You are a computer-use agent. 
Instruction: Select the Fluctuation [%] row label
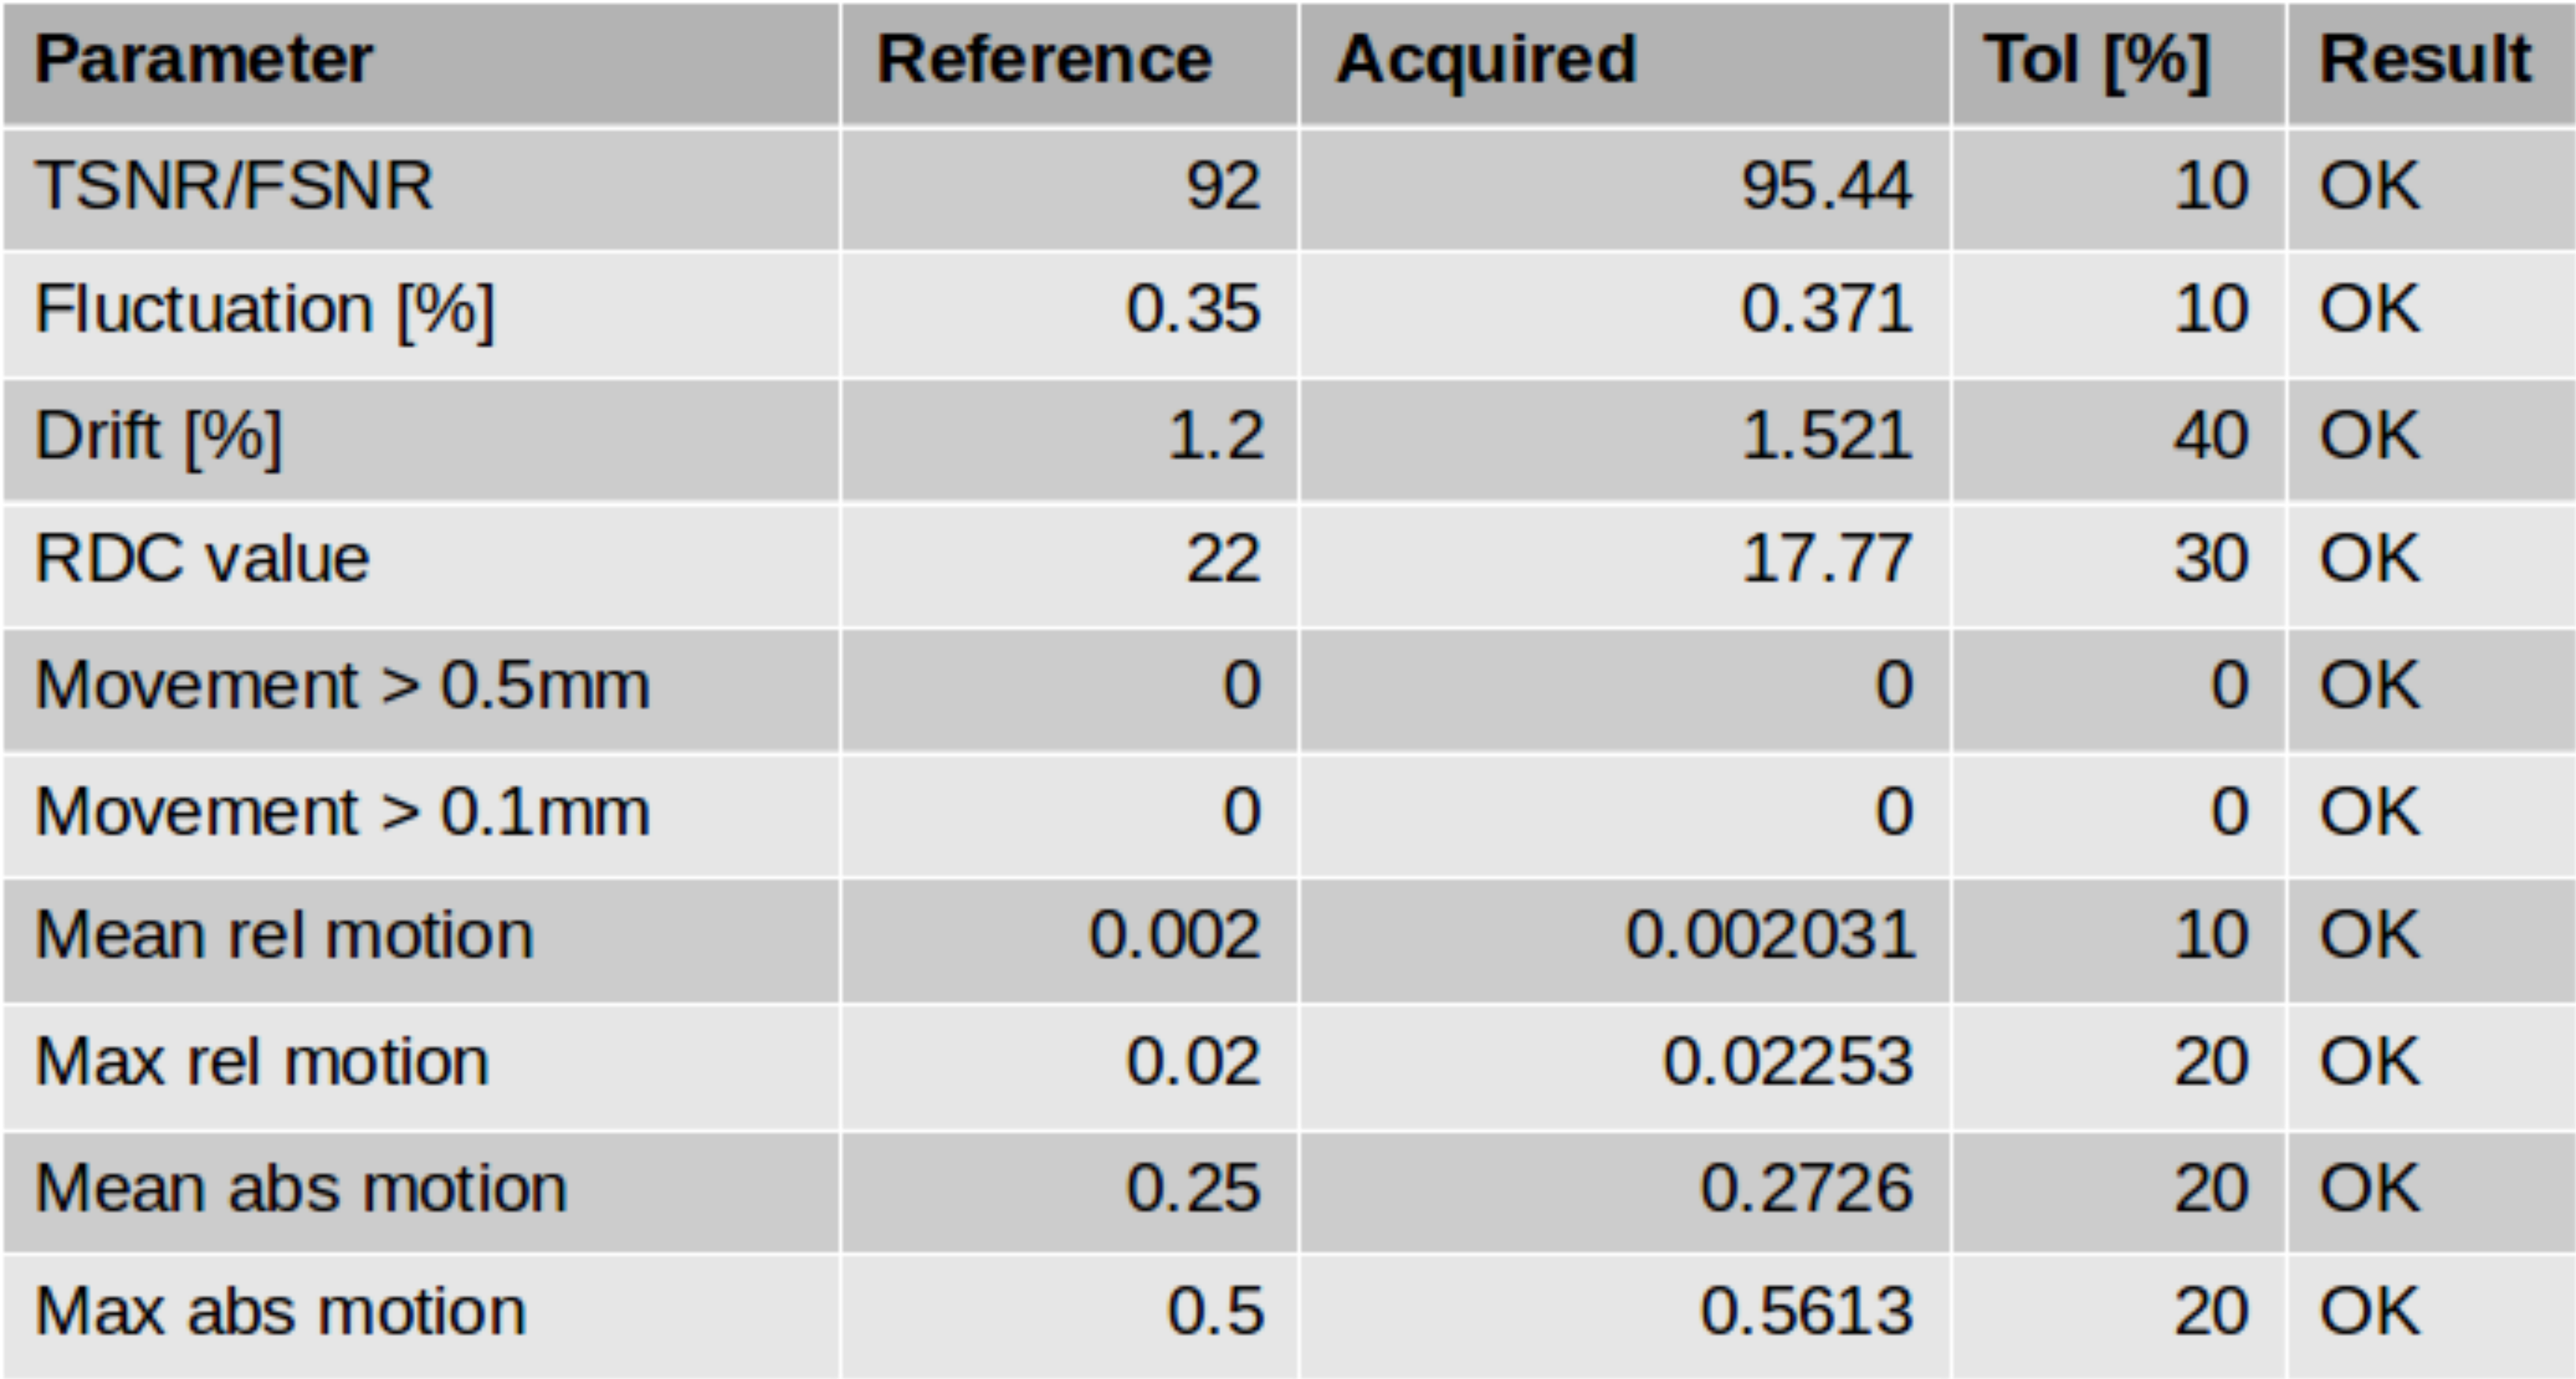coord(264,310)
